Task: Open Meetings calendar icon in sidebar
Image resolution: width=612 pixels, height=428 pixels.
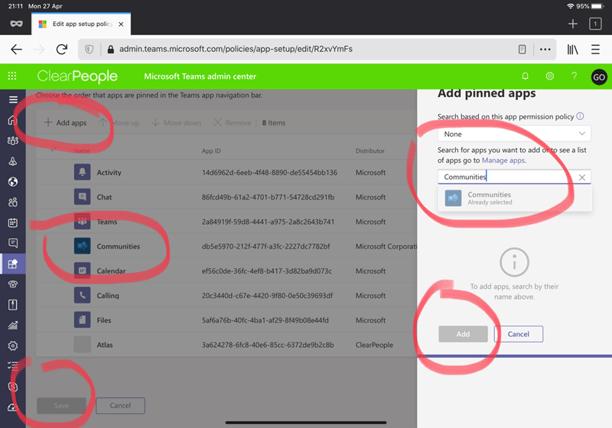Action: click(13, 223)
